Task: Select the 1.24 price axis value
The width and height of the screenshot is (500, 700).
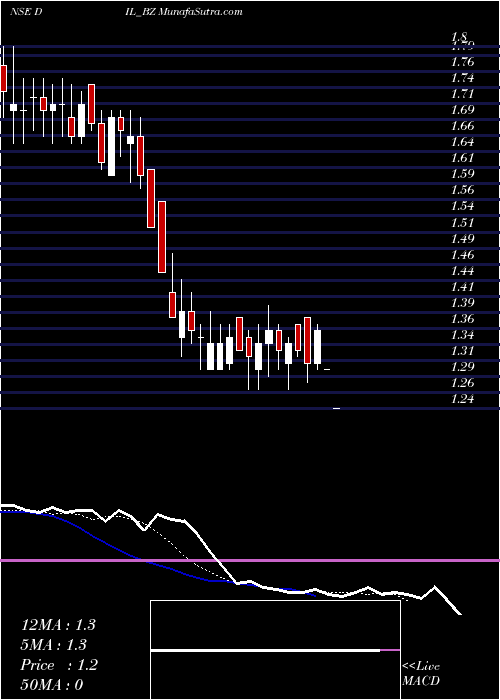Action: pyautogui.click(x=463, y=399)
